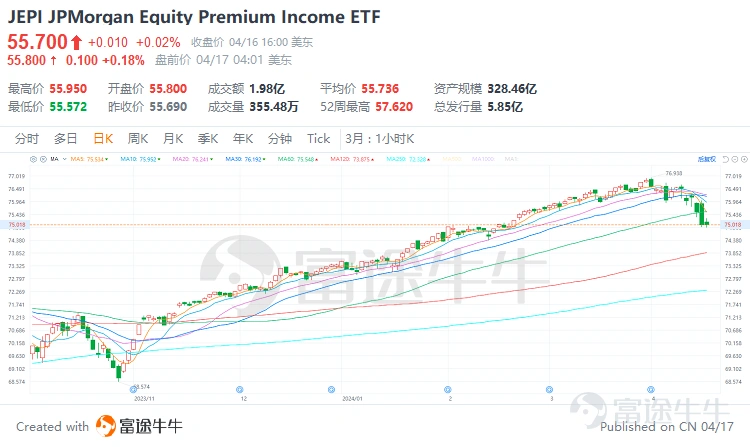Select the 3月: 1小时K preset
The height and width of the screenshot is (447, 750).
(380, 139)
